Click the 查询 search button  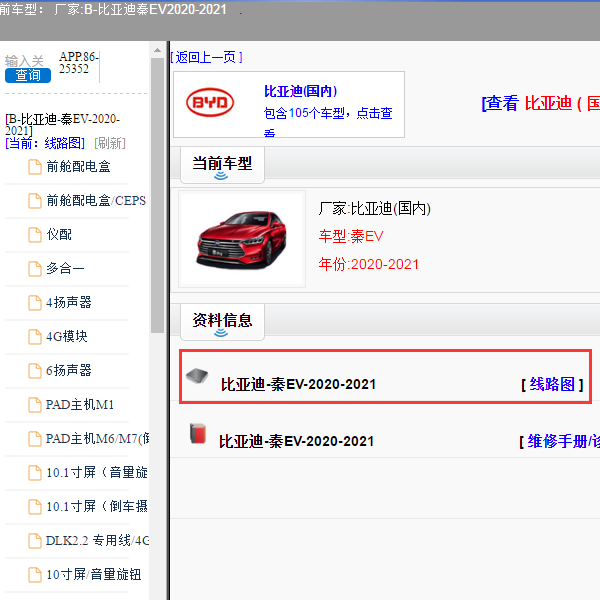28,75
